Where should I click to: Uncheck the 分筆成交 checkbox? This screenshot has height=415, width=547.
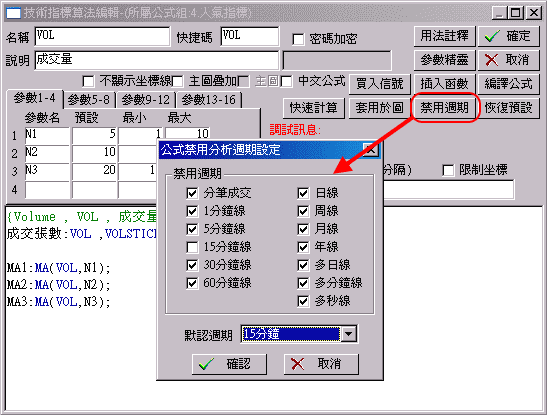192,193
